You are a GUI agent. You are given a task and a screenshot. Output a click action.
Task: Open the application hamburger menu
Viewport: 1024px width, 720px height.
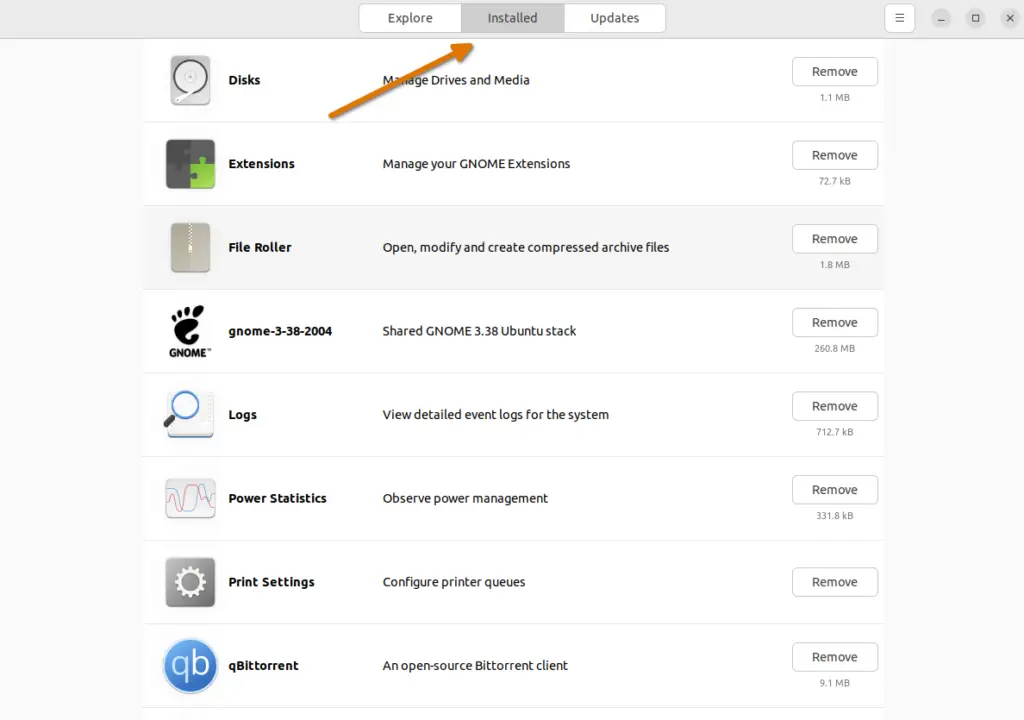tap(898, 18)
